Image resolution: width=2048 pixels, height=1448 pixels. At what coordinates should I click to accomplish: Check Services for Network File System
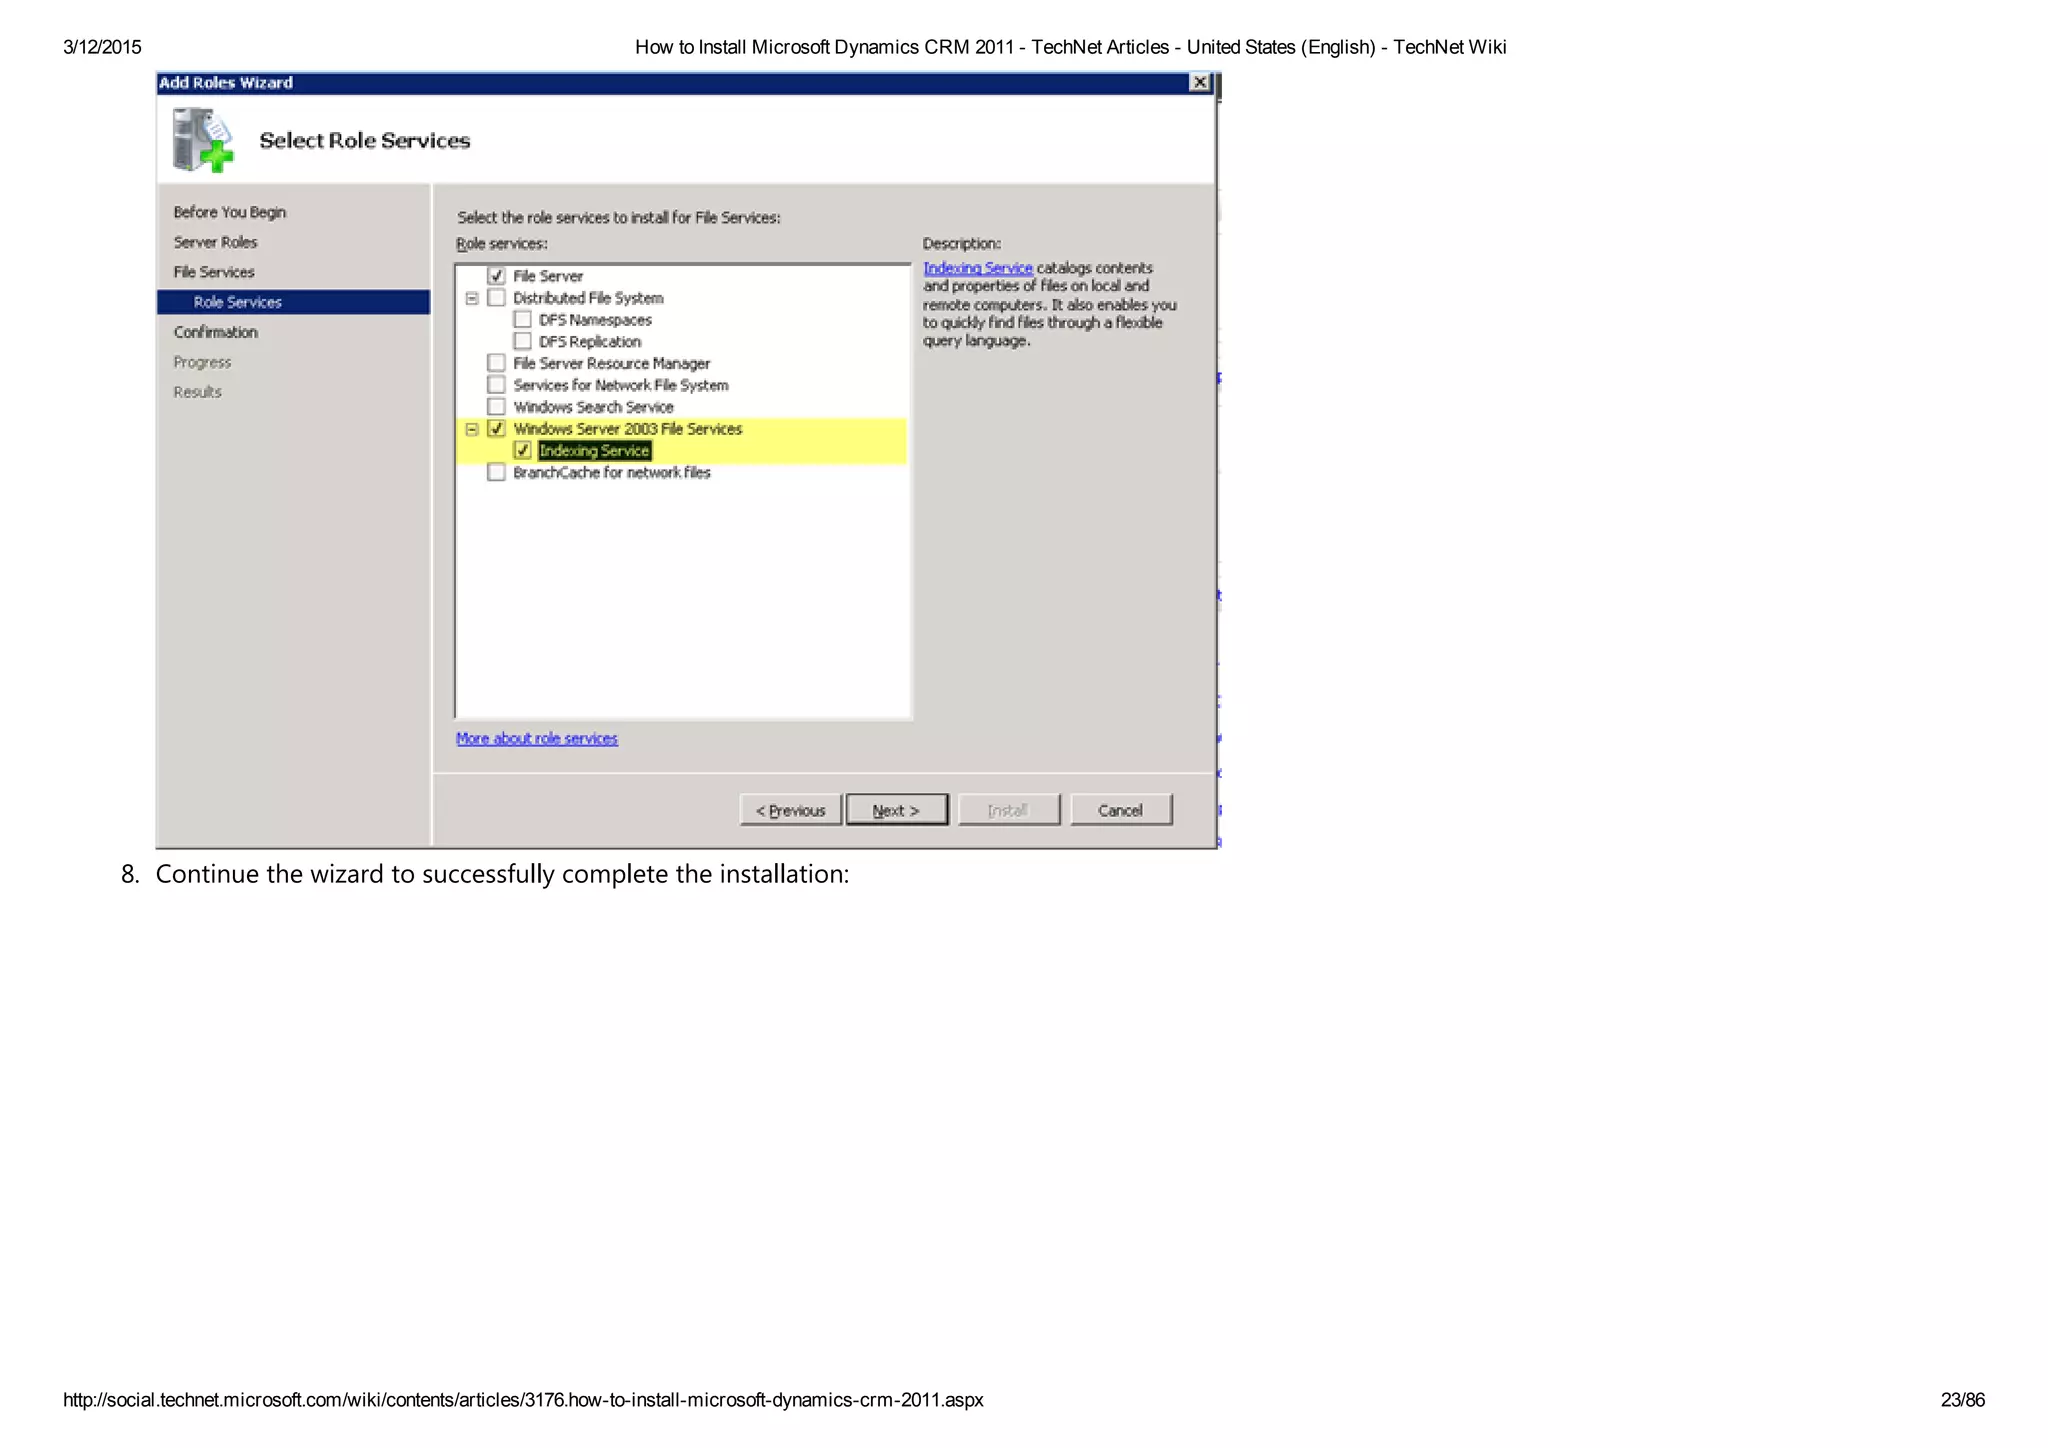496,385
